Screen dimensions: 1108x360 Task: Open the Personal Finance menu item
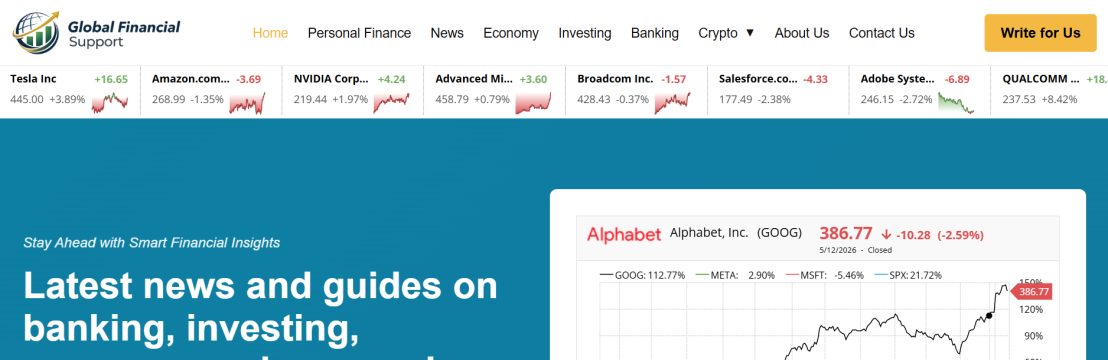click(359, 33)
